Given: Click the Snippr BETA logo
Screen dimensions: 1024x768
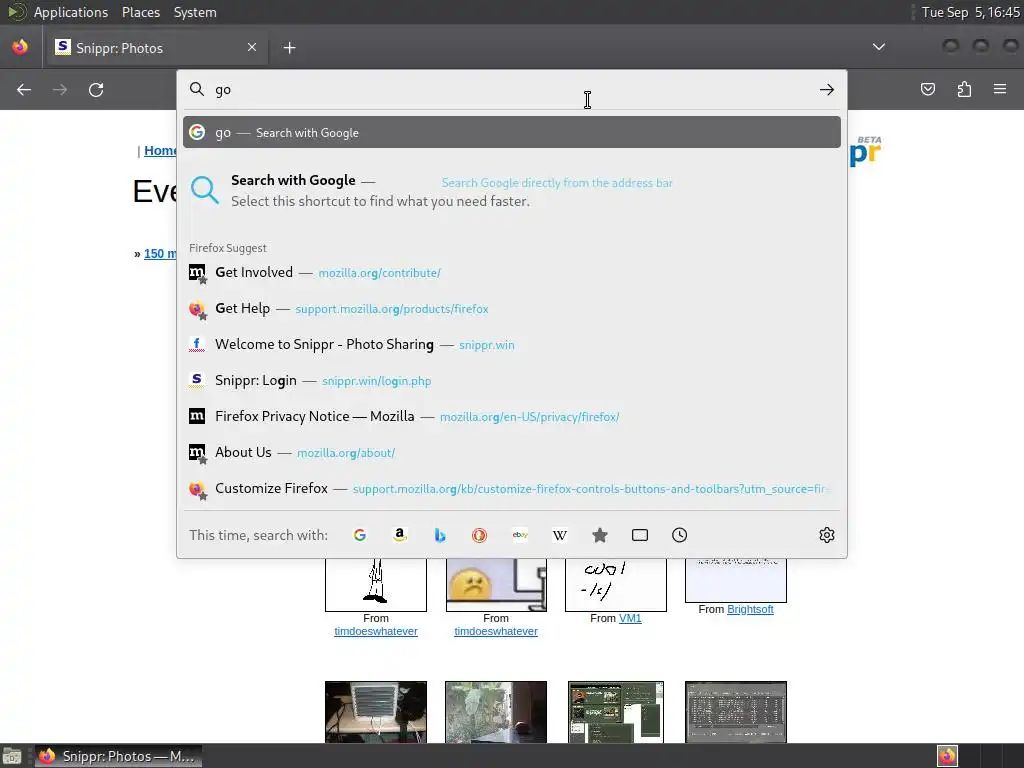Looking at the screenshot, I should click(865, 152).
